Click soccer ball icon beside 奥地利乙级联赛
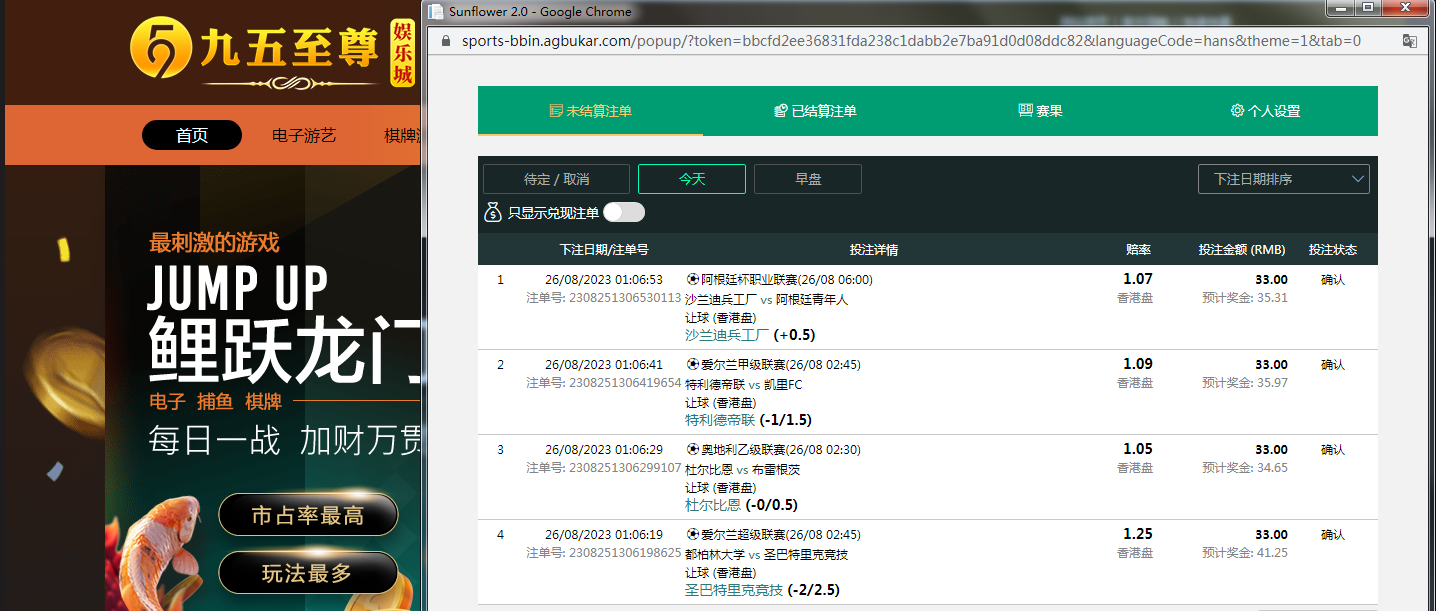This screenshot has height=611, width=1436. point(692,450)
